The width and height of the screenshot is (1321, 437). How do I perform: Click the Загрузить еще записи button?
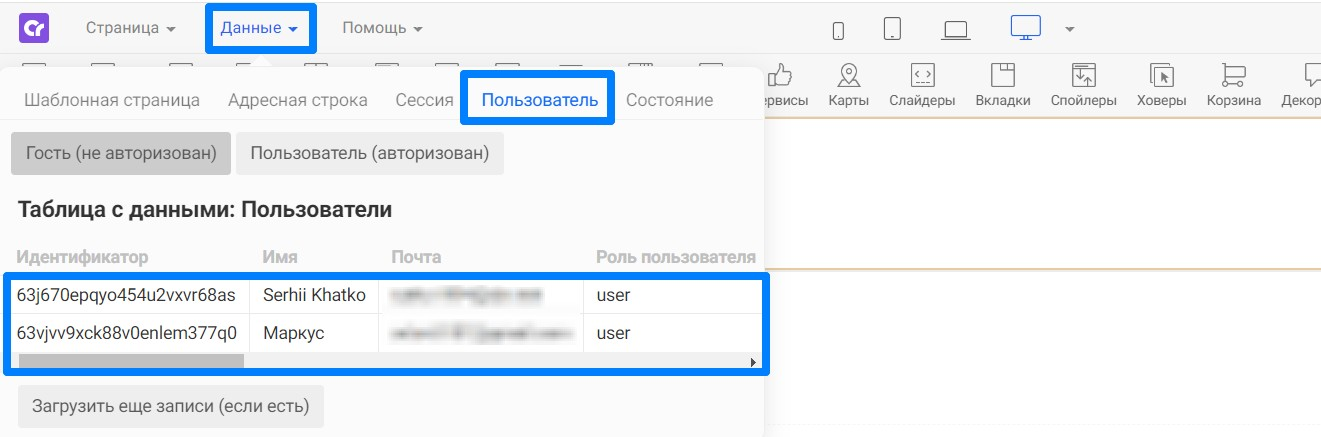[171, 407]
